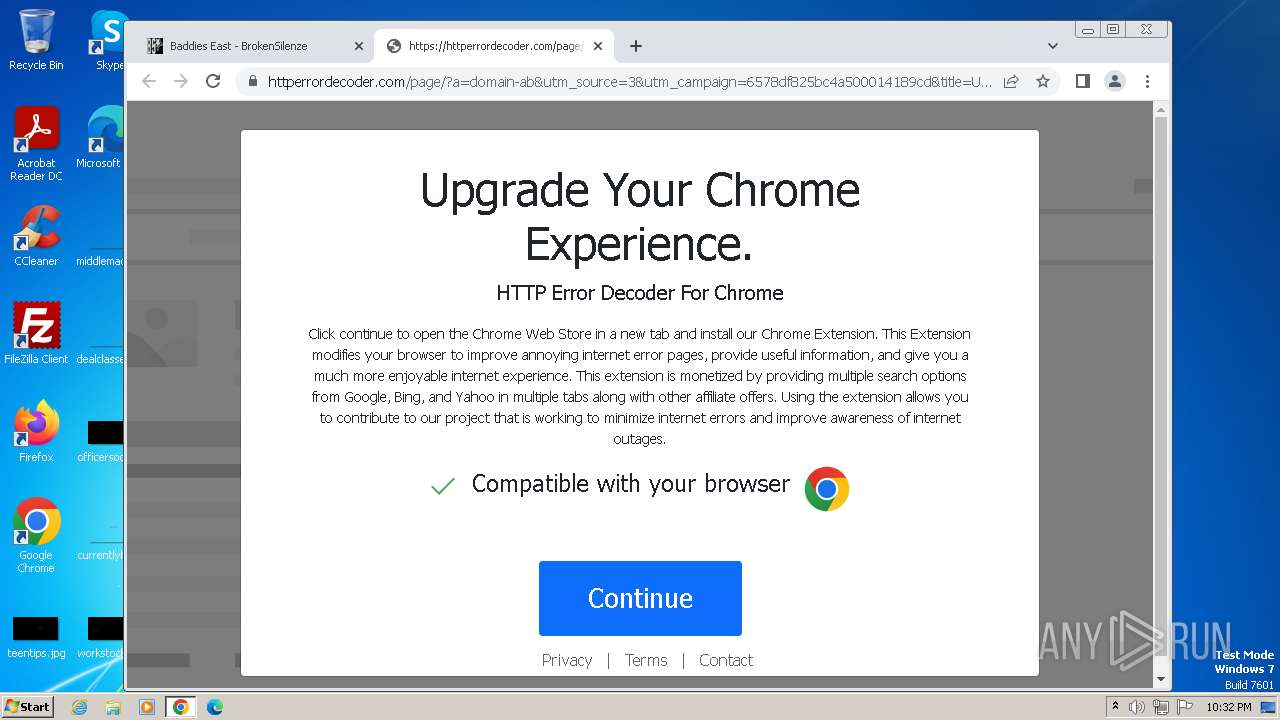Open a new Chrome tab

[x=636, y=46]
